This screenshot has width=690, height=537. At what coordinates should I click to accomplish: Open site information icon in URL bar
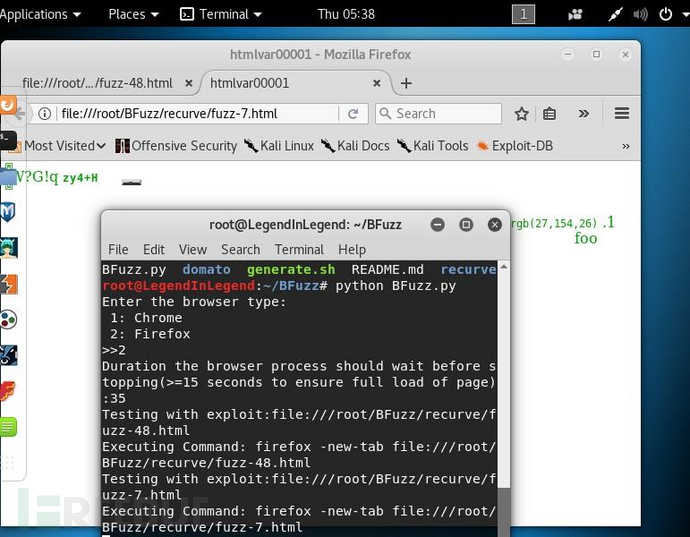pyautogui.click(x=44, y=114)
